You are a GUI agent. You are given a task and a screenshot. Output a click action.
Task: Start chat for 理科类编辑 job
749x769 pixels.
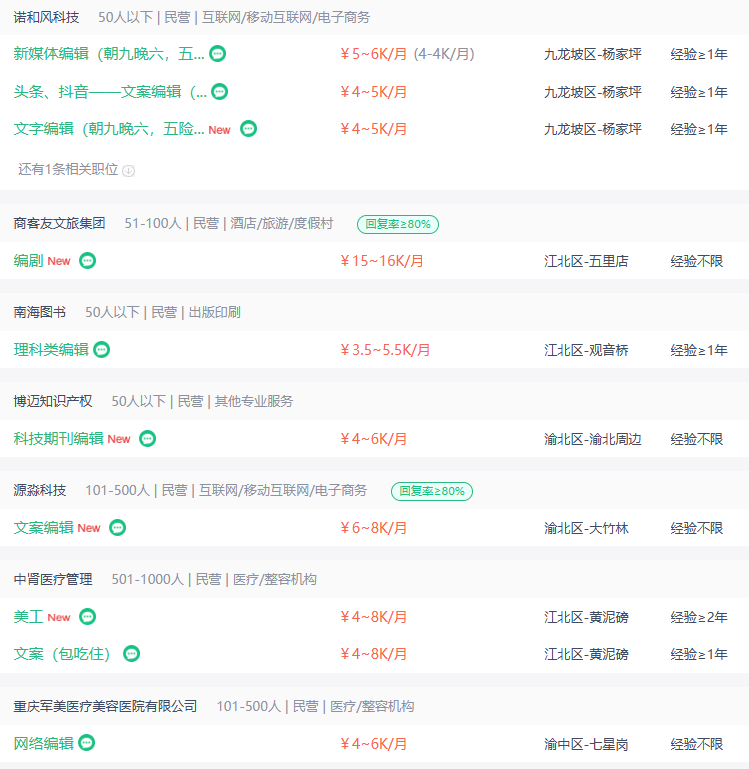102,350
